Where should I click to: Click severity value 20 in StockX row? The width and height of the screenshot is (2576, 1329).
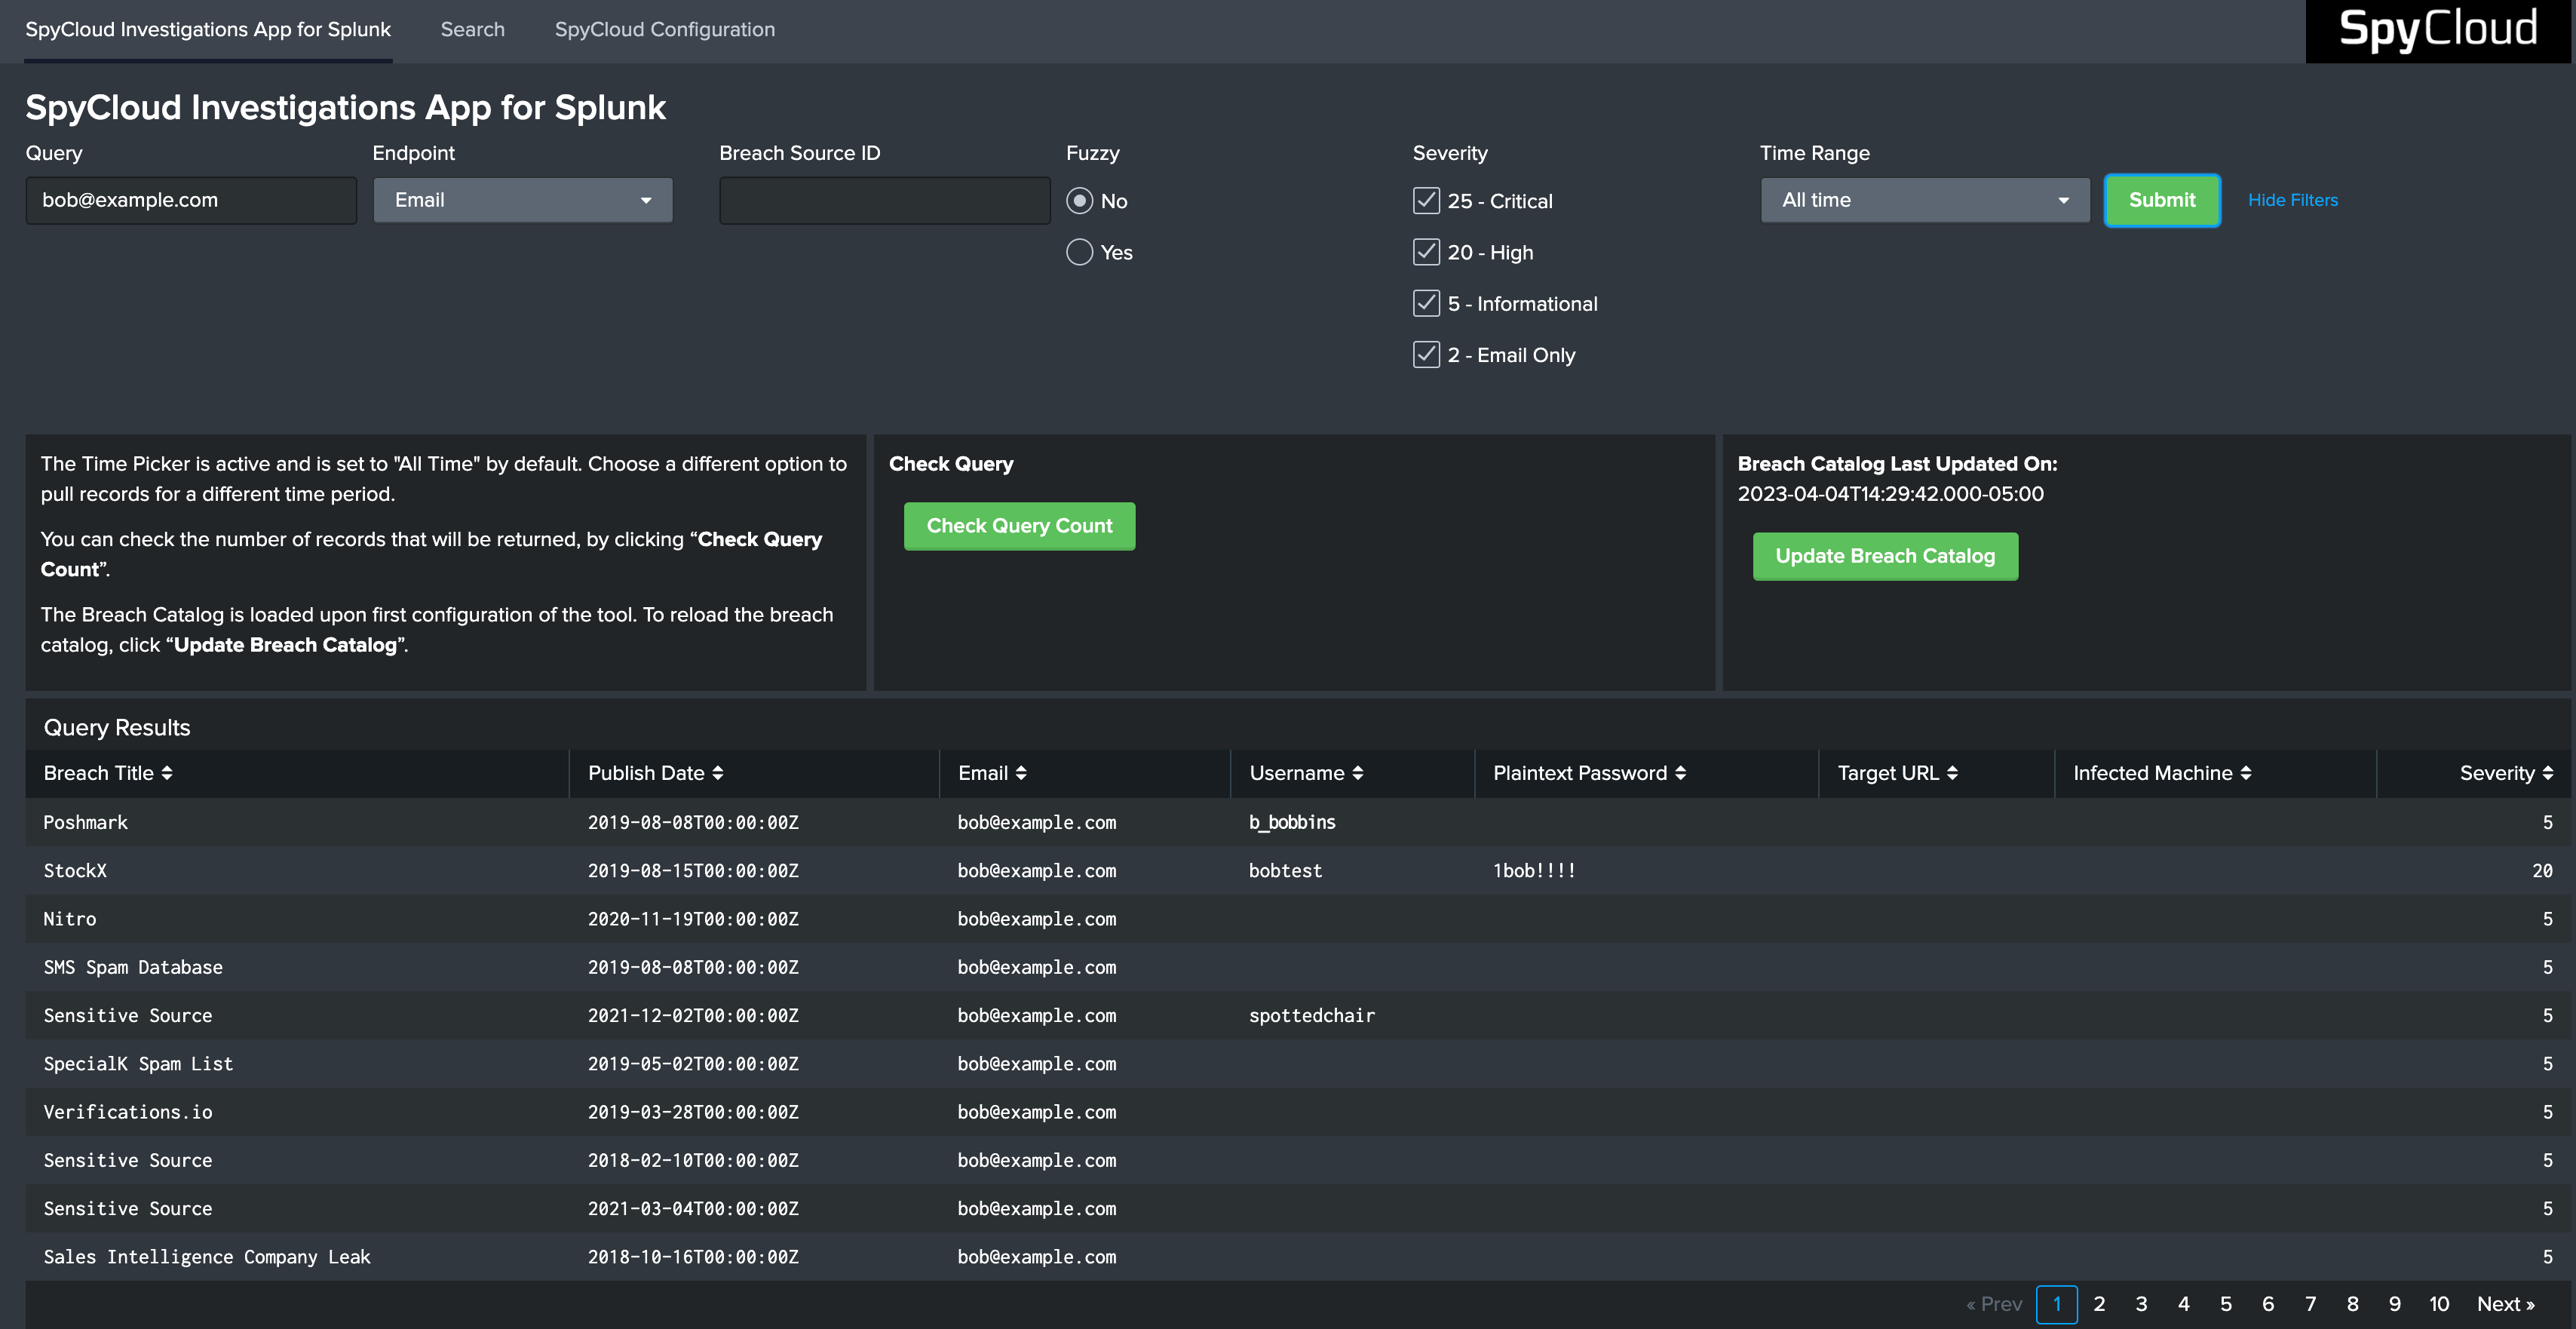pyautogui.click(x=2542, y=870)
